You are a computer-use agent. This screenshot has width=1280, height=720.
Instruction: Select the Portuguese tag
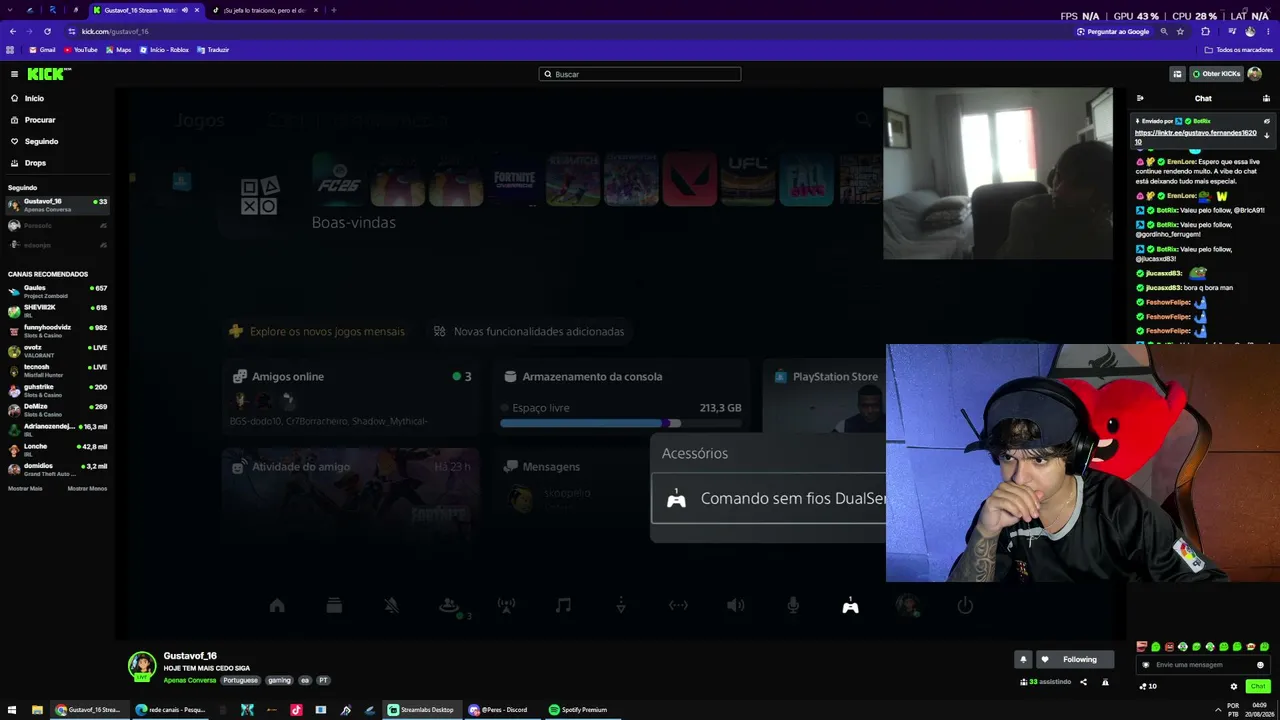(240, 680)
